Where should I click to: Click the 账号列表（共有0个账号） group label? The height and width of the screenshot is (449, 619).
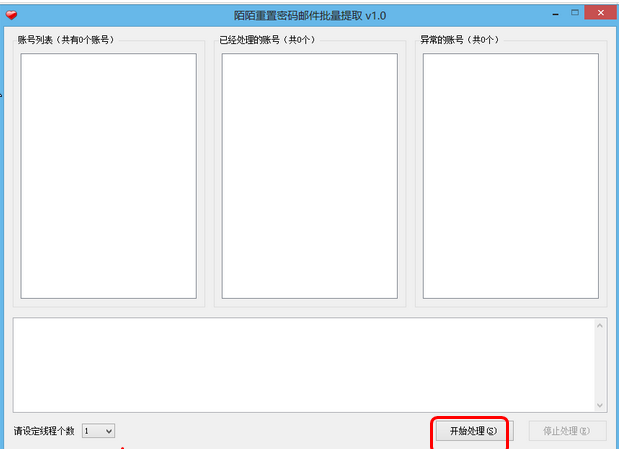click(66, 40)
